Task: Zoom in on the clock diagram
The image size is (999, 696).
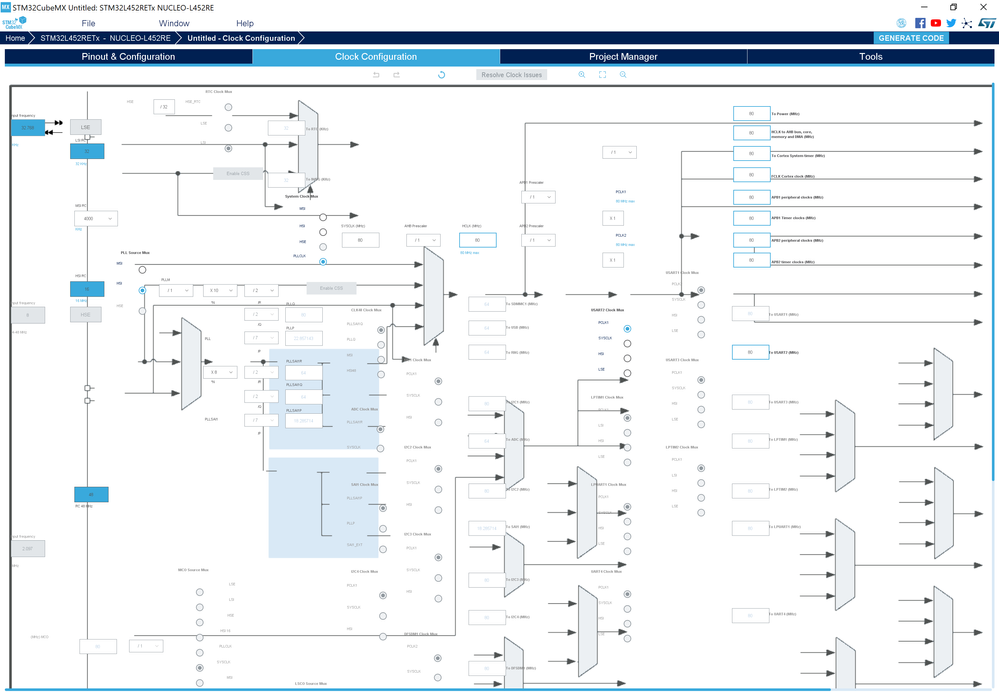Action: tap(582, 75)
